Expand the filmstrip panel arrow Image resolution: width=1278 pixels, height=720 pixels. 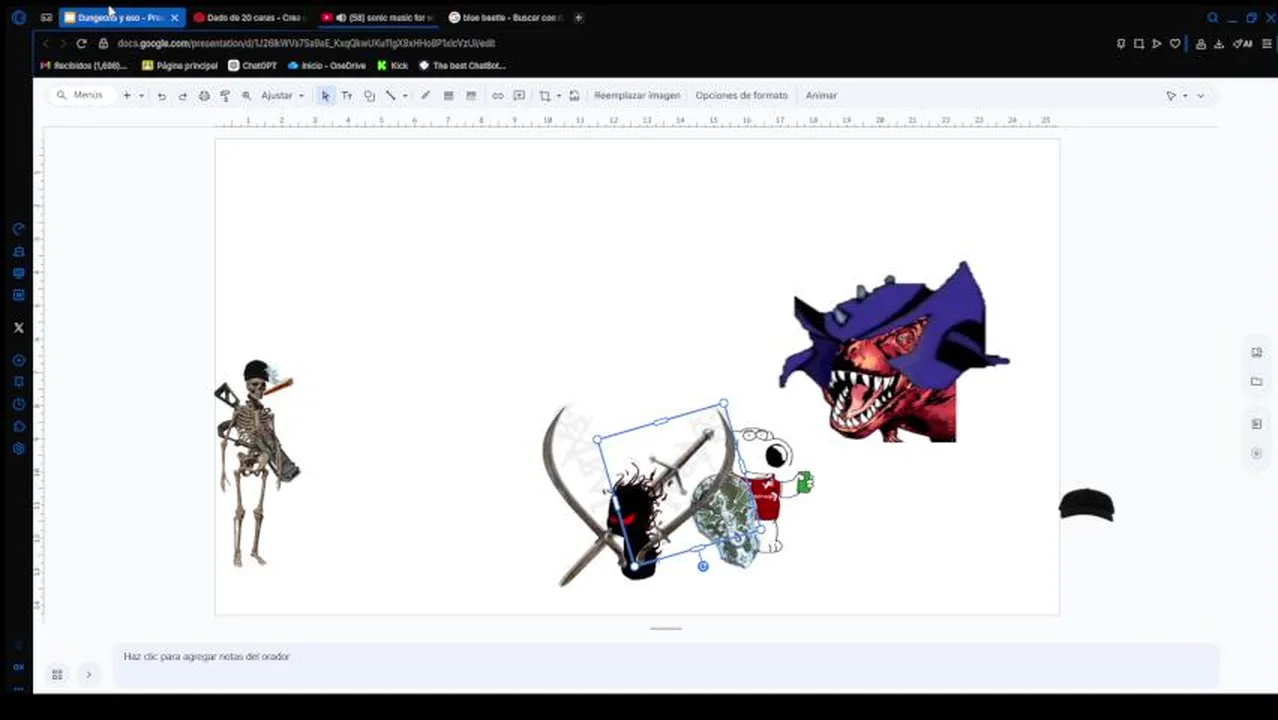(x=88, y=675)
